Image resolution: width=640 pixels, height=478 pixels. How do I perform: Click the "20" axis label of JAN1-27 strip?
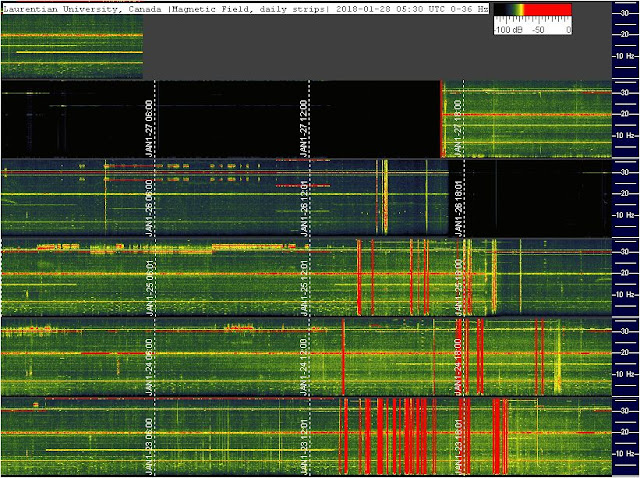pyautogui.click(x=624, y=114)
